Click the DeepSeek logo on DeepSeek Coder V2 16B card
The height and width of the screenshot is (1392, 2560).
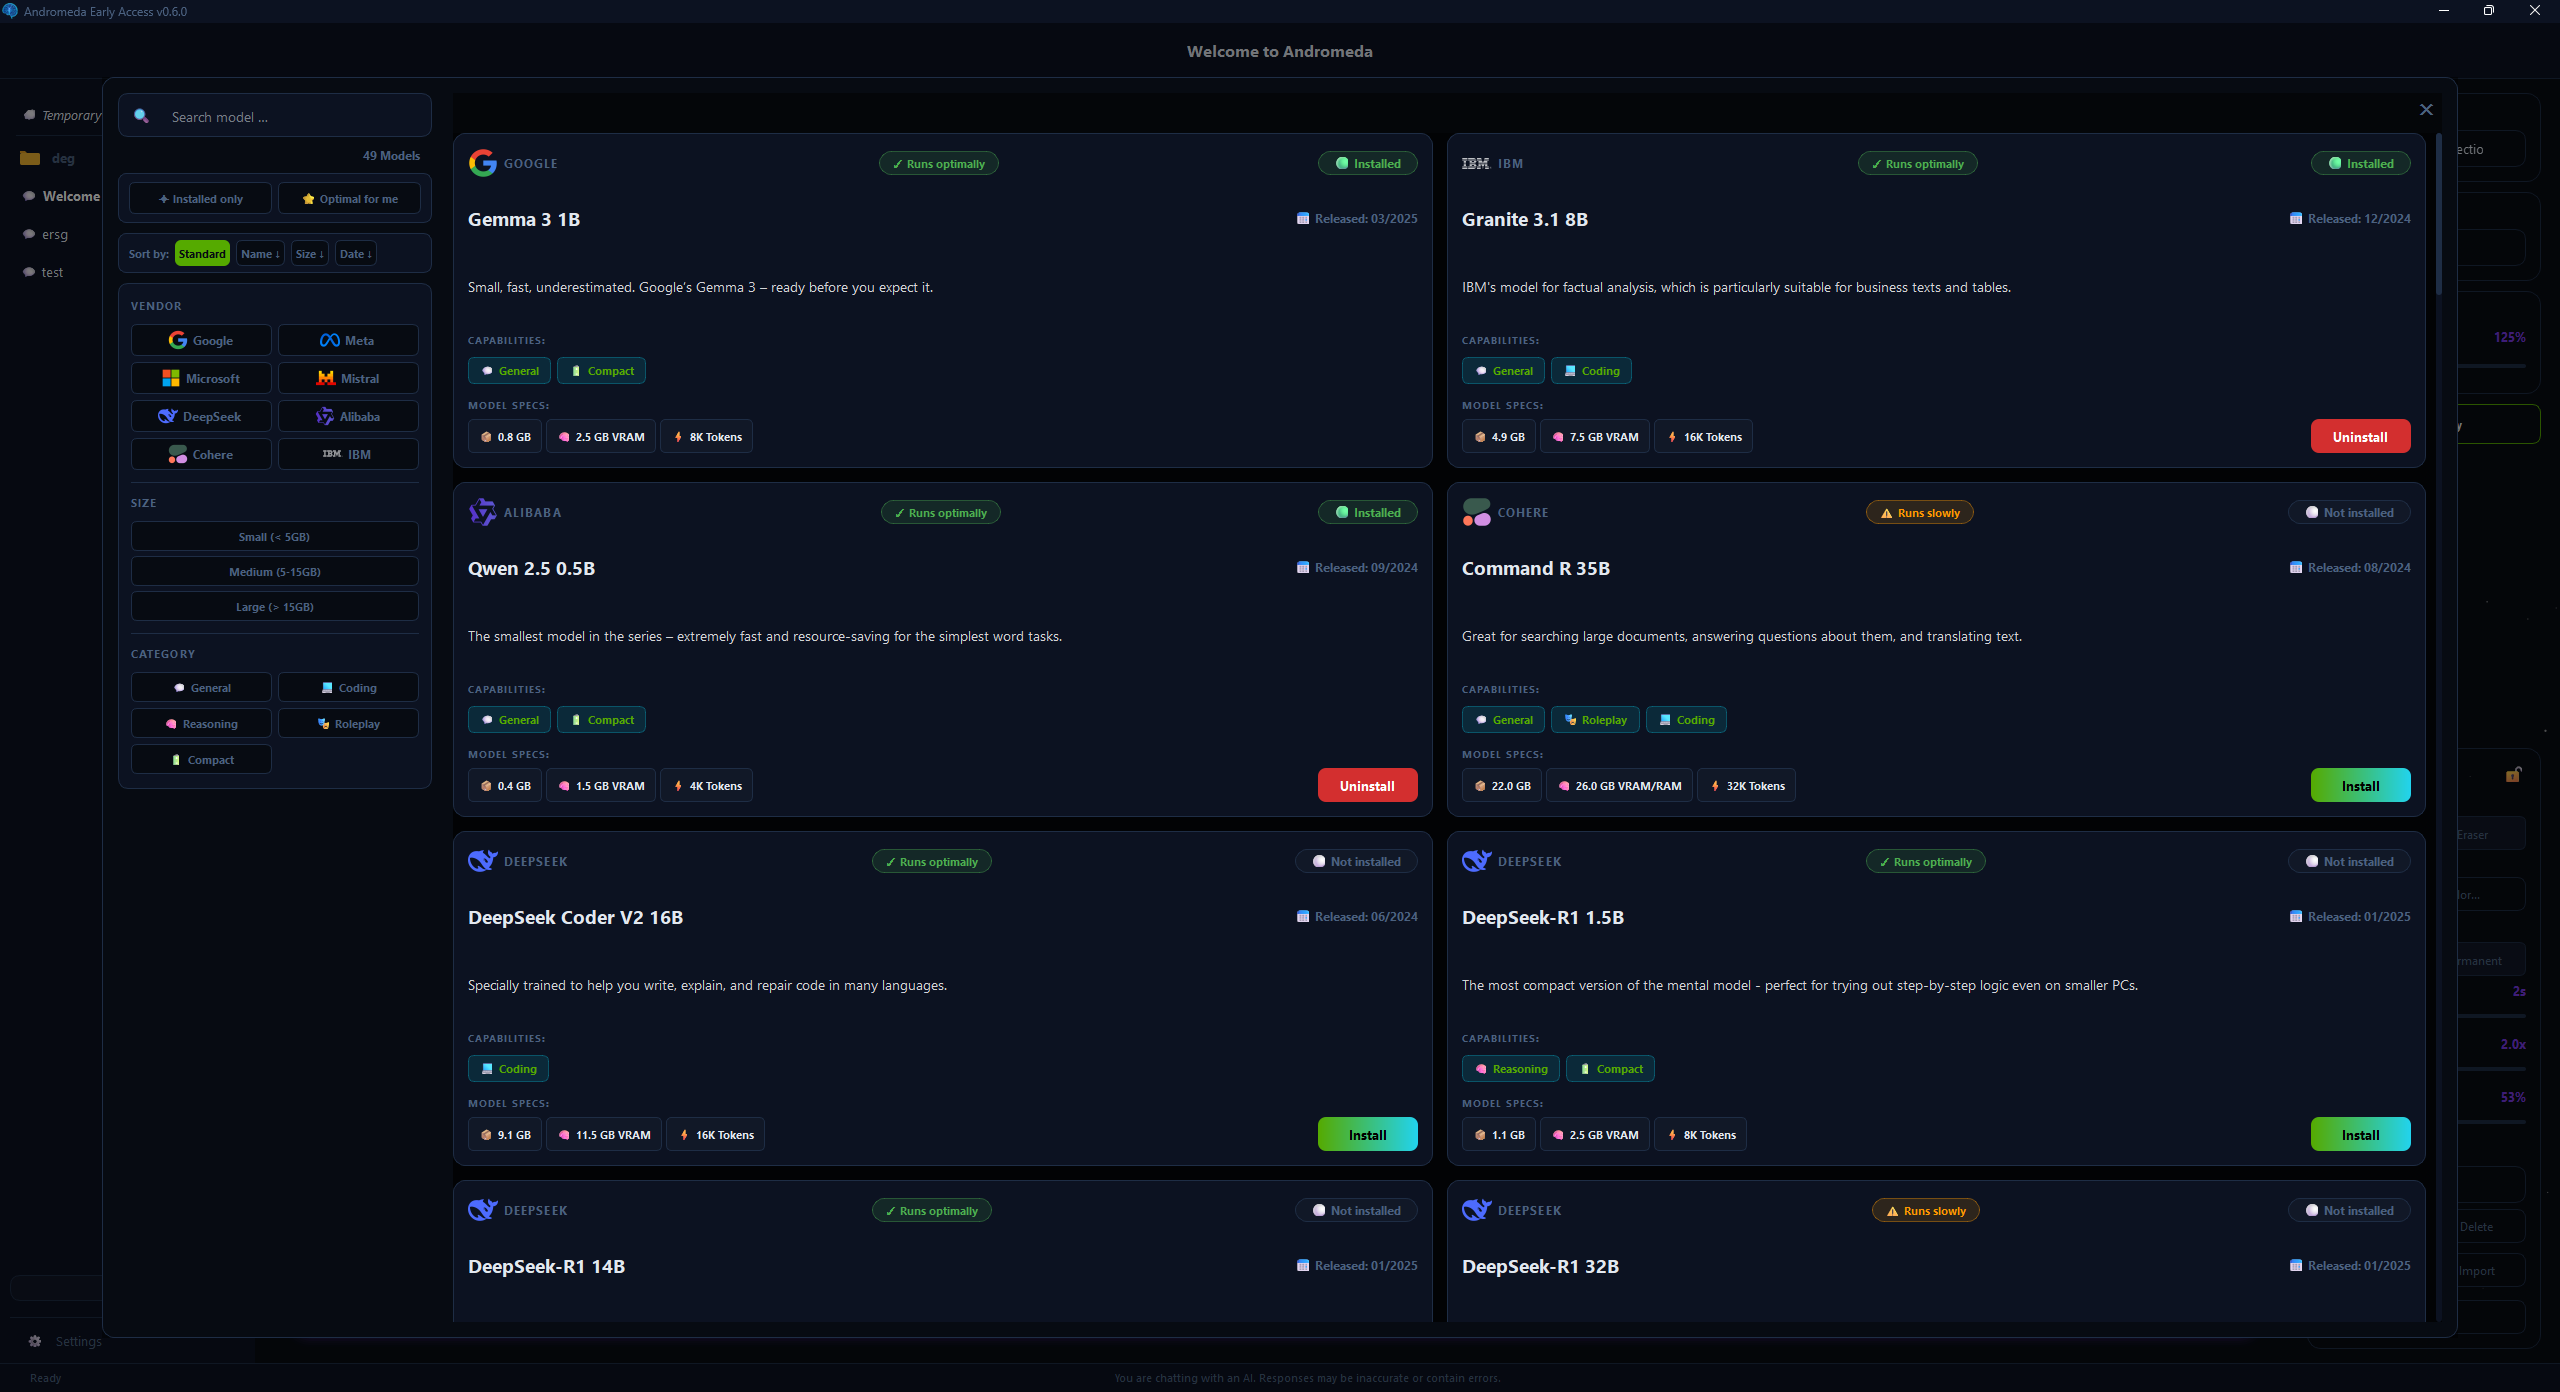click(483, 861)
